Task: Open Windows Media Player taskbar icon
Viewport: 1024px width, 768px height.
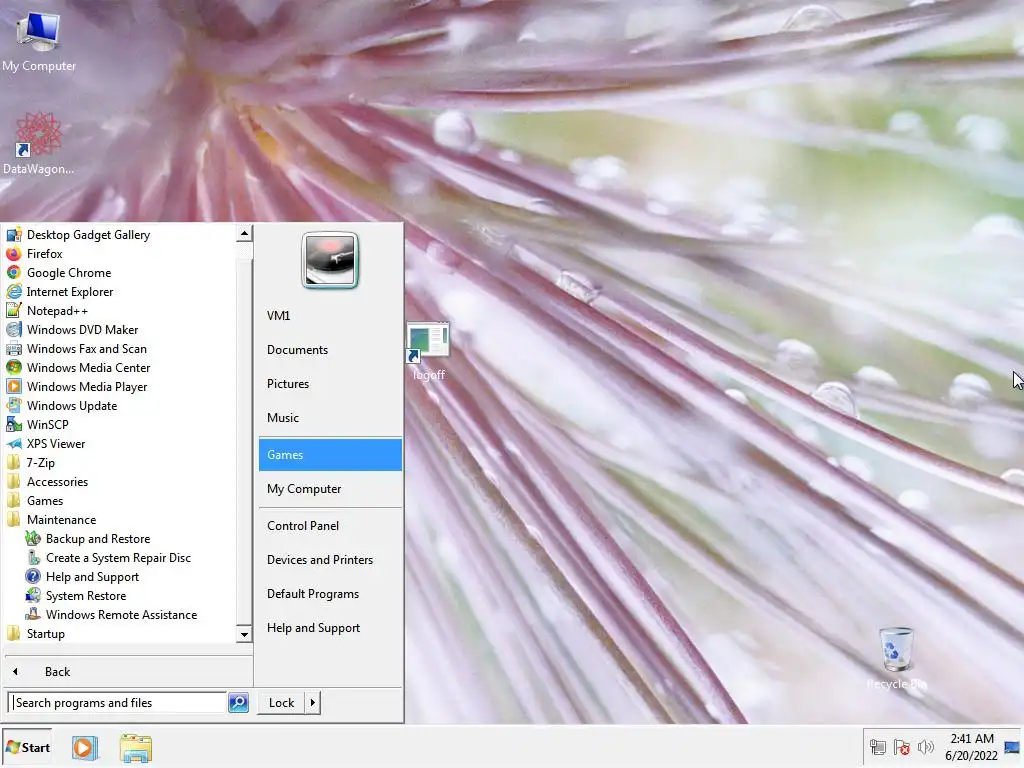Action: (x=84, y=748)
